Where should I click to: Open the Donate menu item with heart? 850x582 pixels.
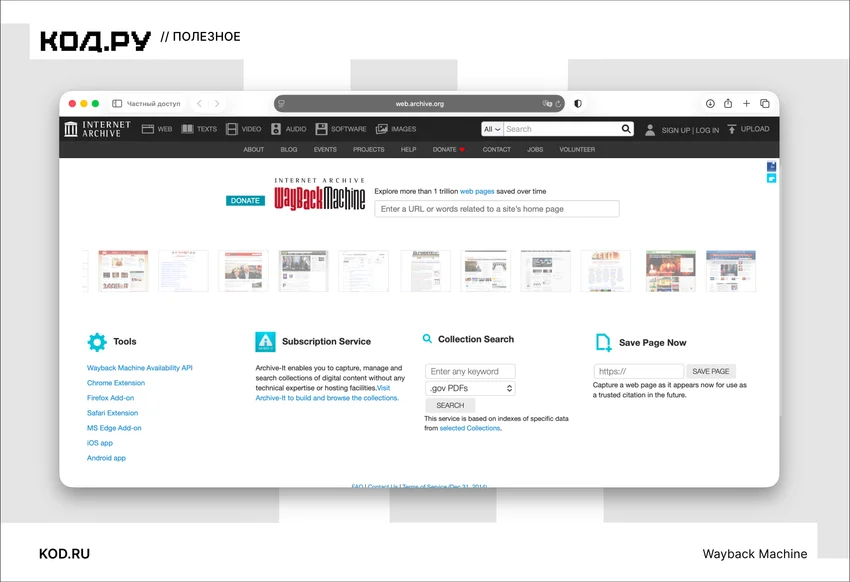pos(449,150)
